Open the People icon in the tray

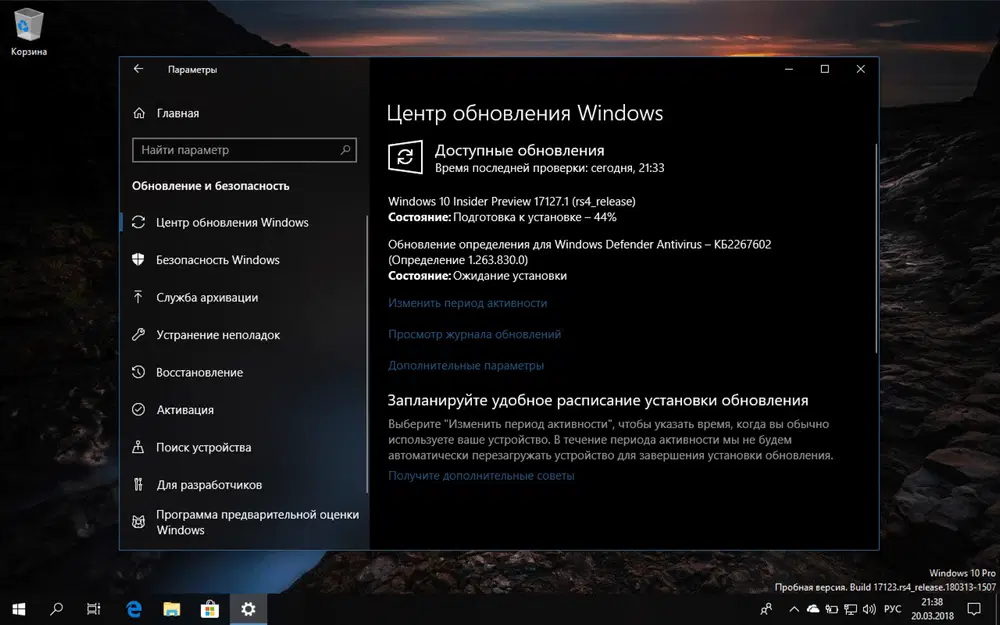pos(767,609)
